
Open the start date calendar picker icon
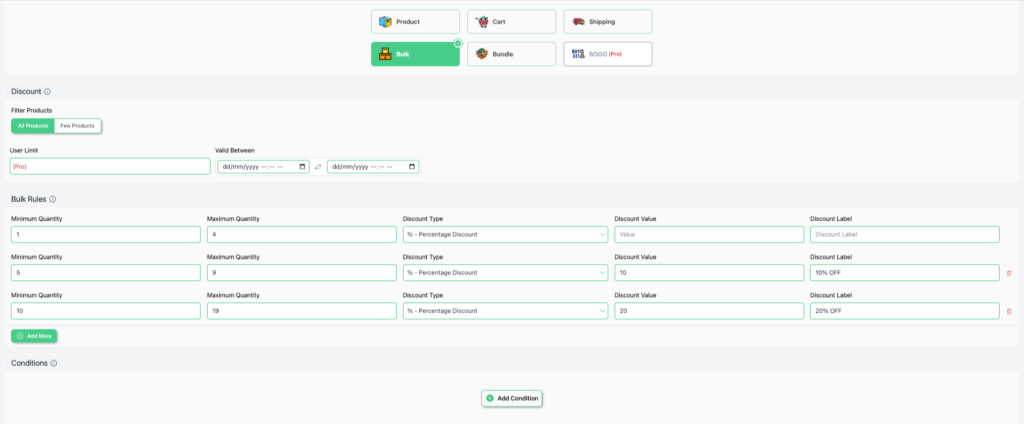coord(302,167)
